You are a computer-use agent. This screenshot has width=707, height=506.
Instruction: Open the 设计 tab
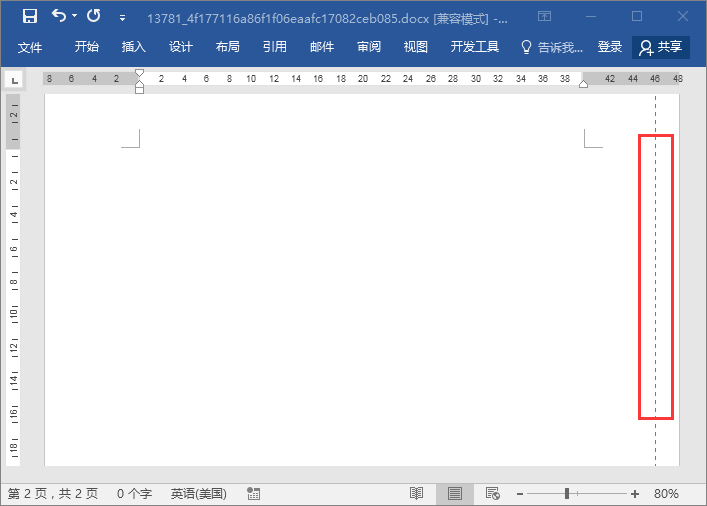(181, 47)
